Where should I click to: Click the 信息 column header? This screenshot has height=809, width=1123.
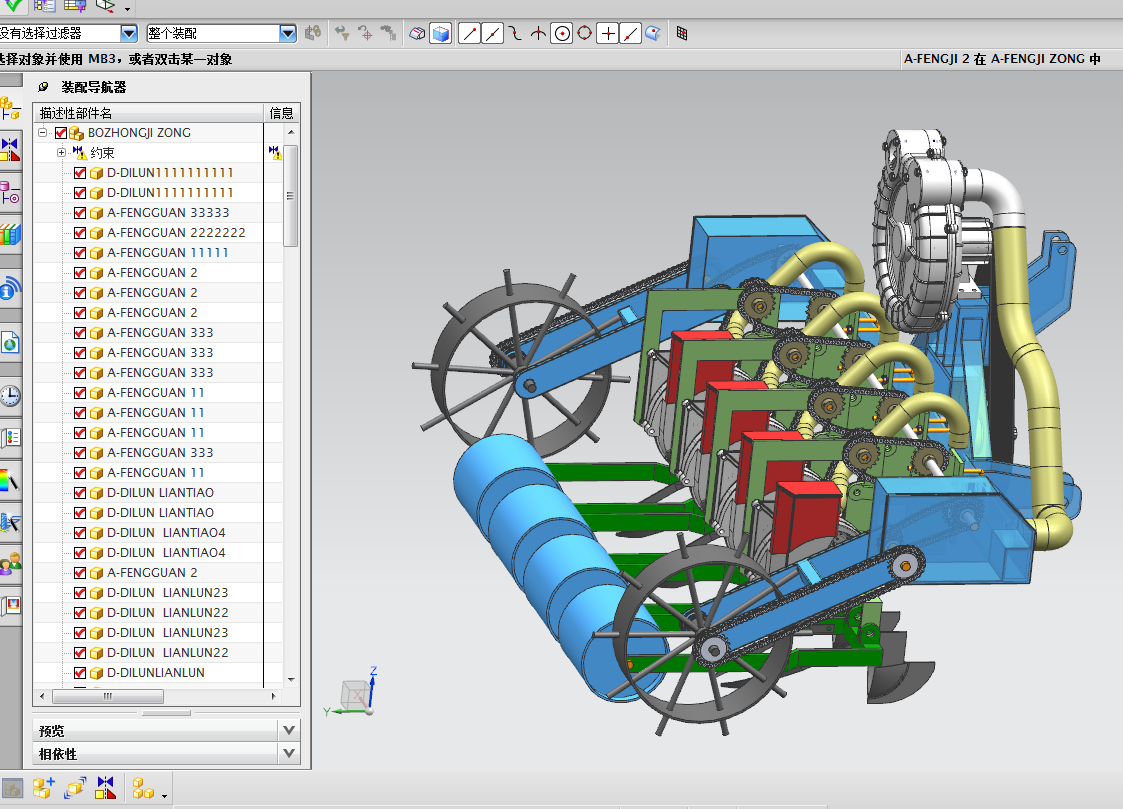pyautogui.click(x=281, y=113)
